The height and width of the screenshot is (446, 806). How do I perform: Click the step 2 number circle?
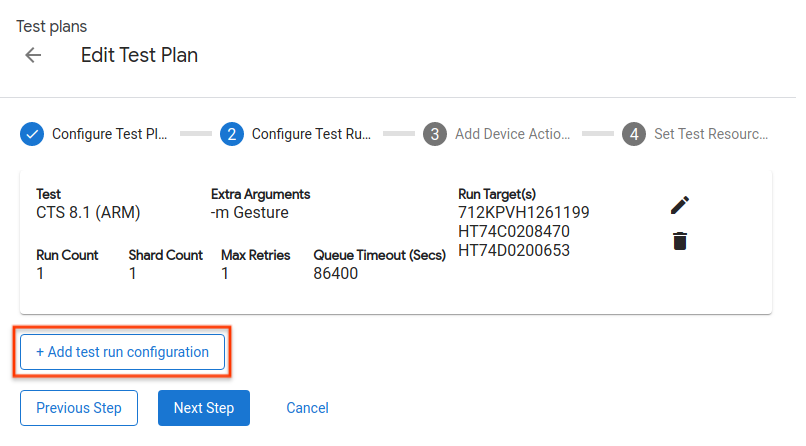[232, 134]
